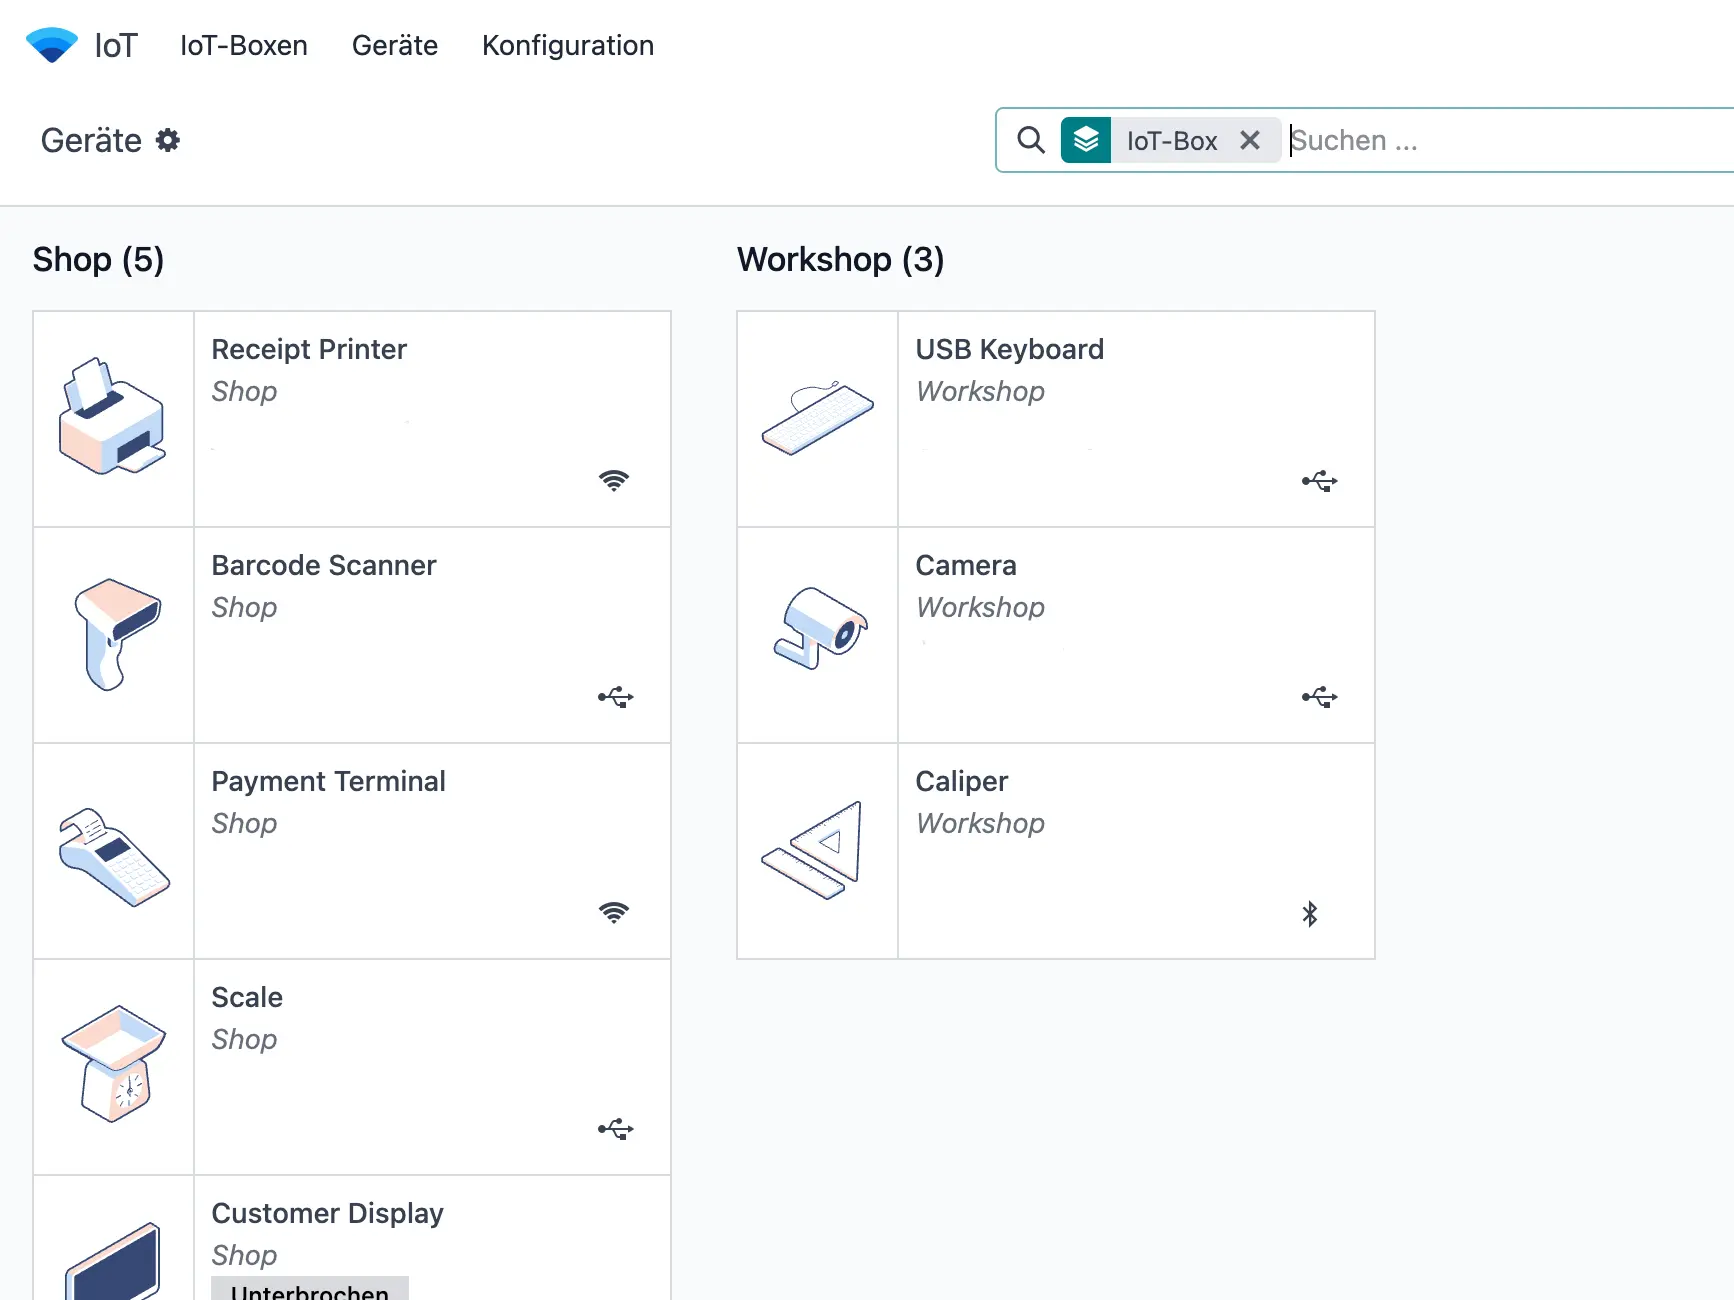Open the IoT-Boxen menu
The width and height of the screenshot is (1734, 1300).
[x=242, y=46]
